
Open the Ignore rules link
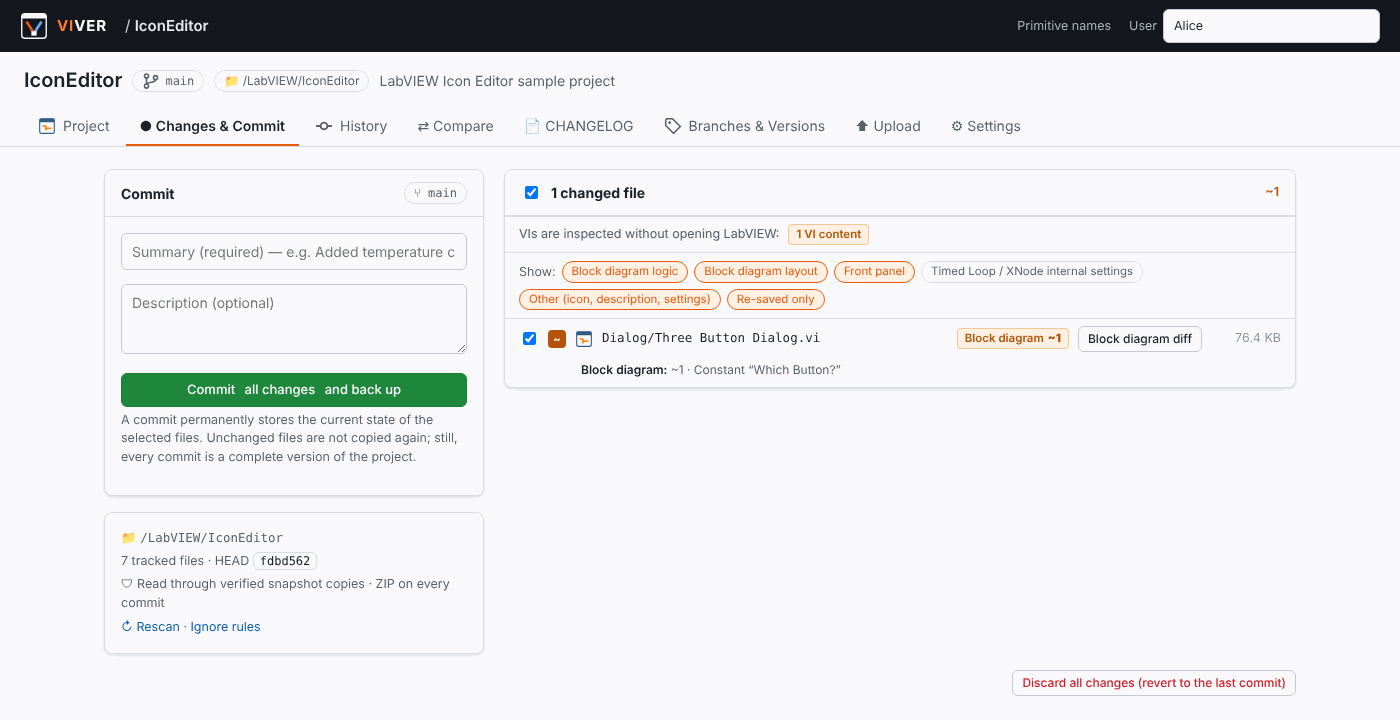(225, 627)
